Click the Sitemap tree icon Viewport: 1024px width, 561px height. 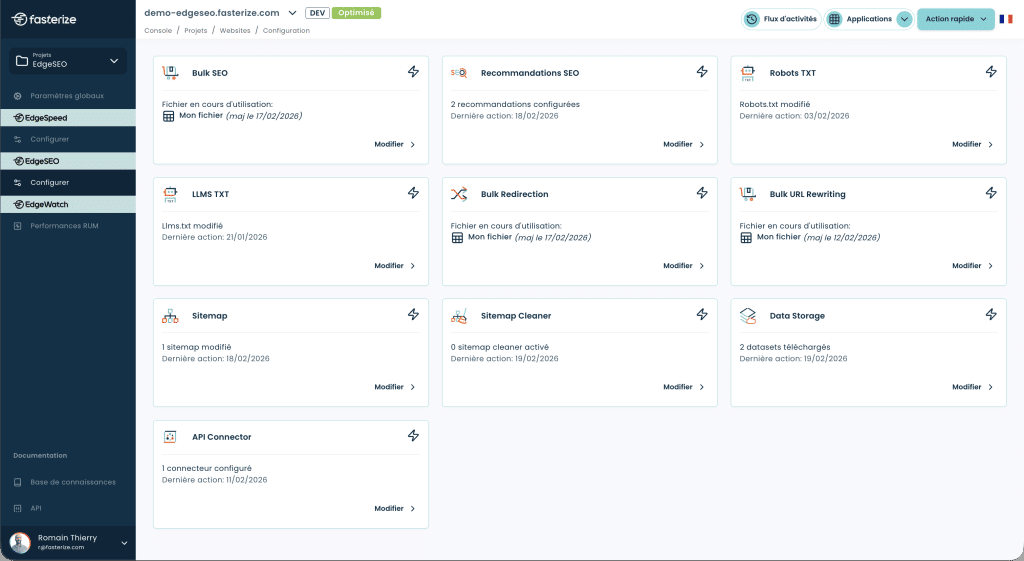click(x=170, y=316)
